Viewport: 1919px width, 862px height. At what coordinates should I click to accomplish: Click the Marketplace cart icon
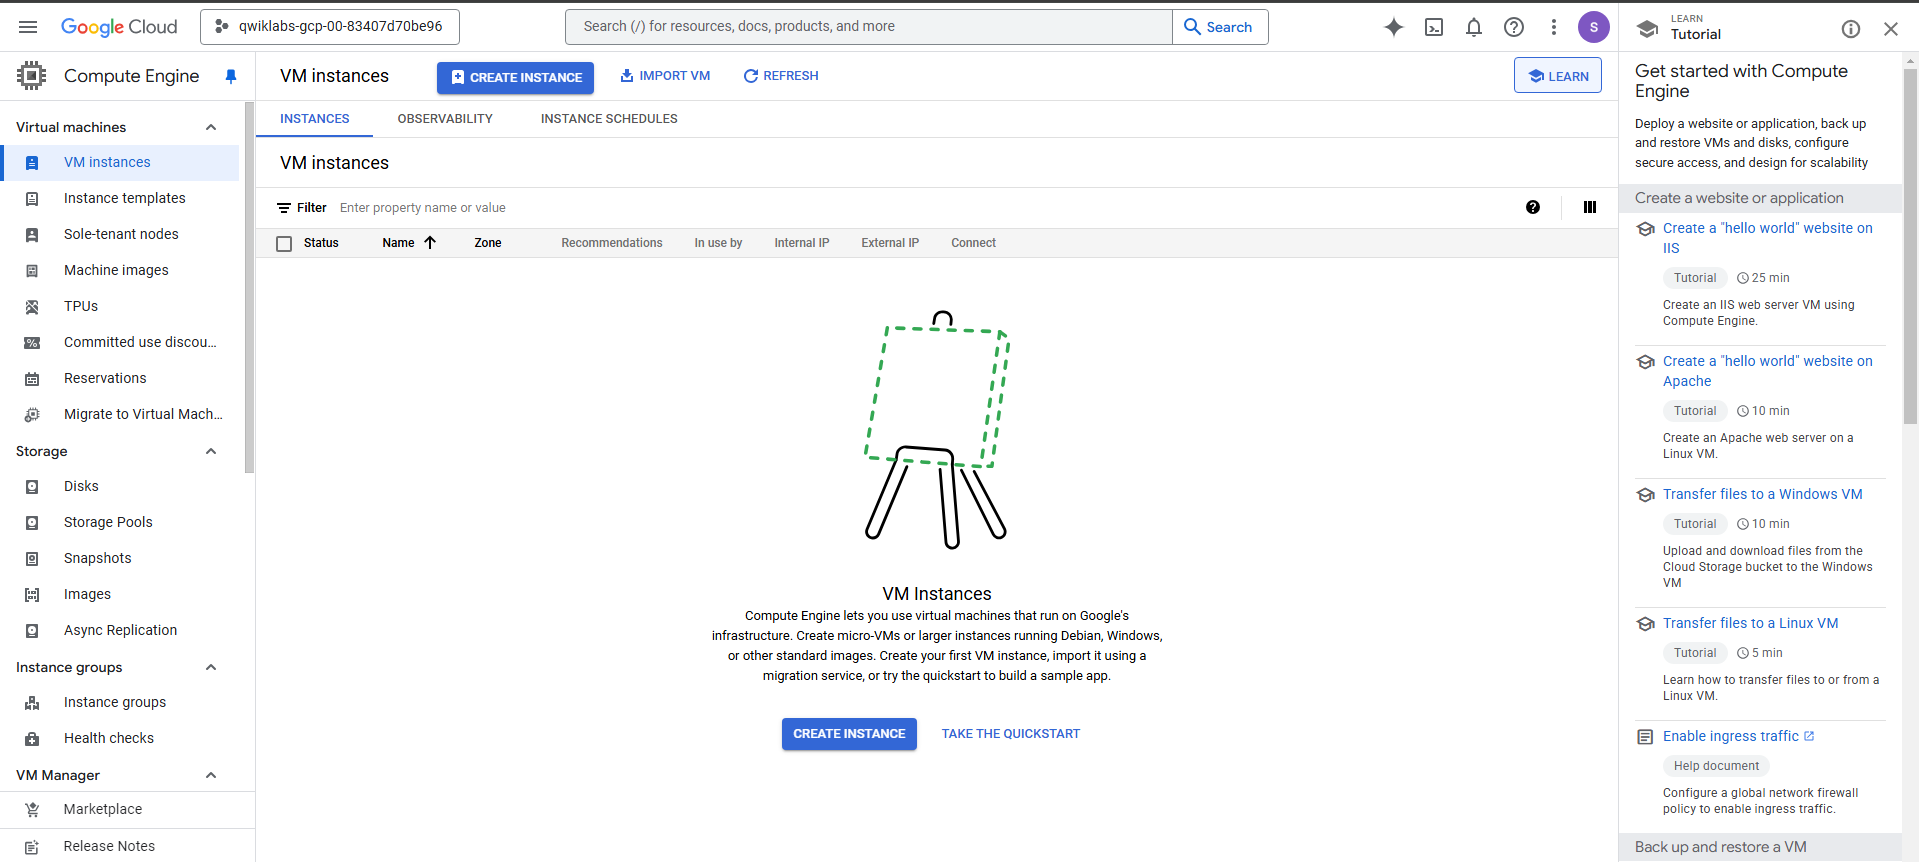32,810
